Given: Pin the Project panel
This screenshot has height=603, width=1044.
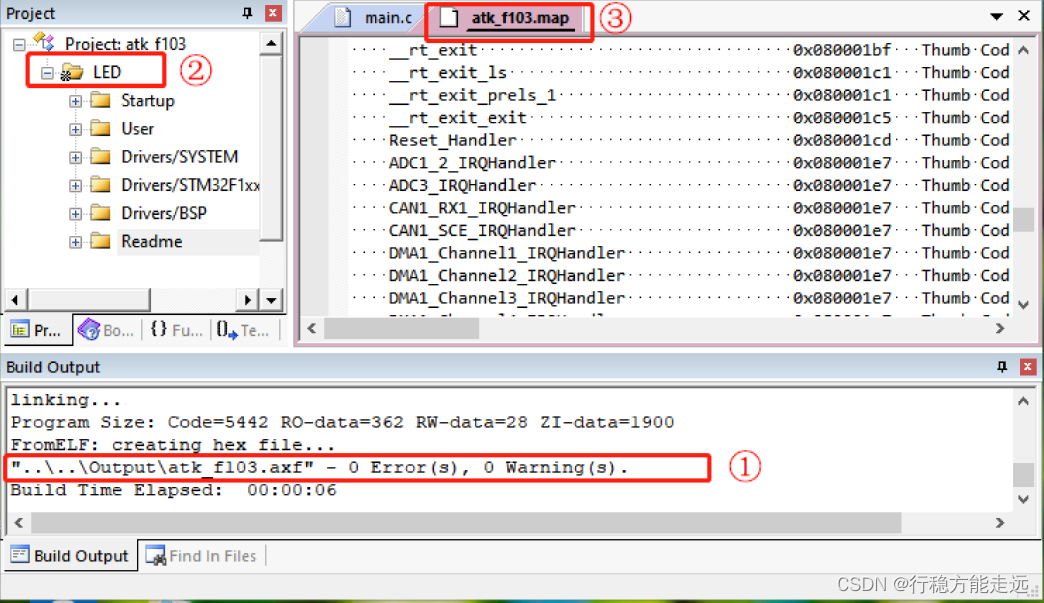Looking at the screenshot, I should pyautogui.click(x=247, y=13).
